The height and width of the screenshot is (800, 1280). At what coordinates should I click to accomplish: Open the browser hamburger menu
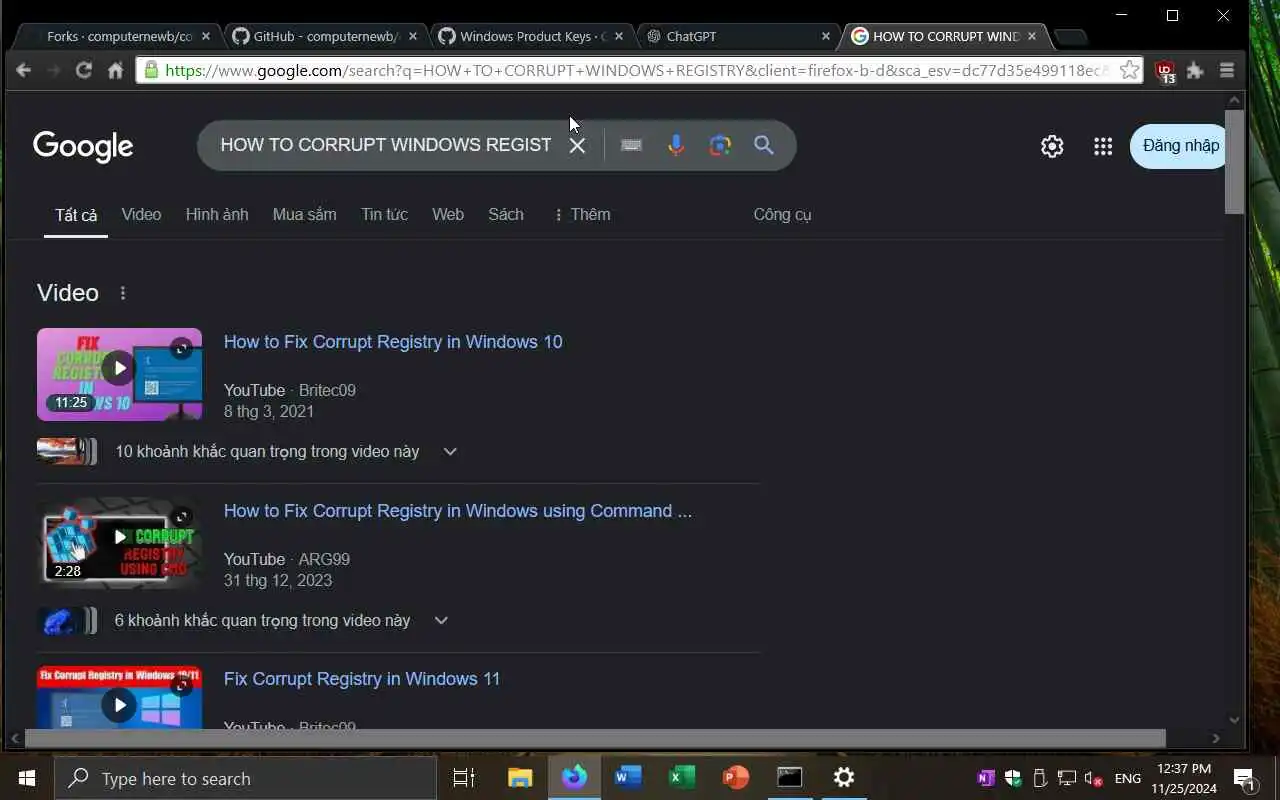pyautogui.click(x=1227, y=70)
